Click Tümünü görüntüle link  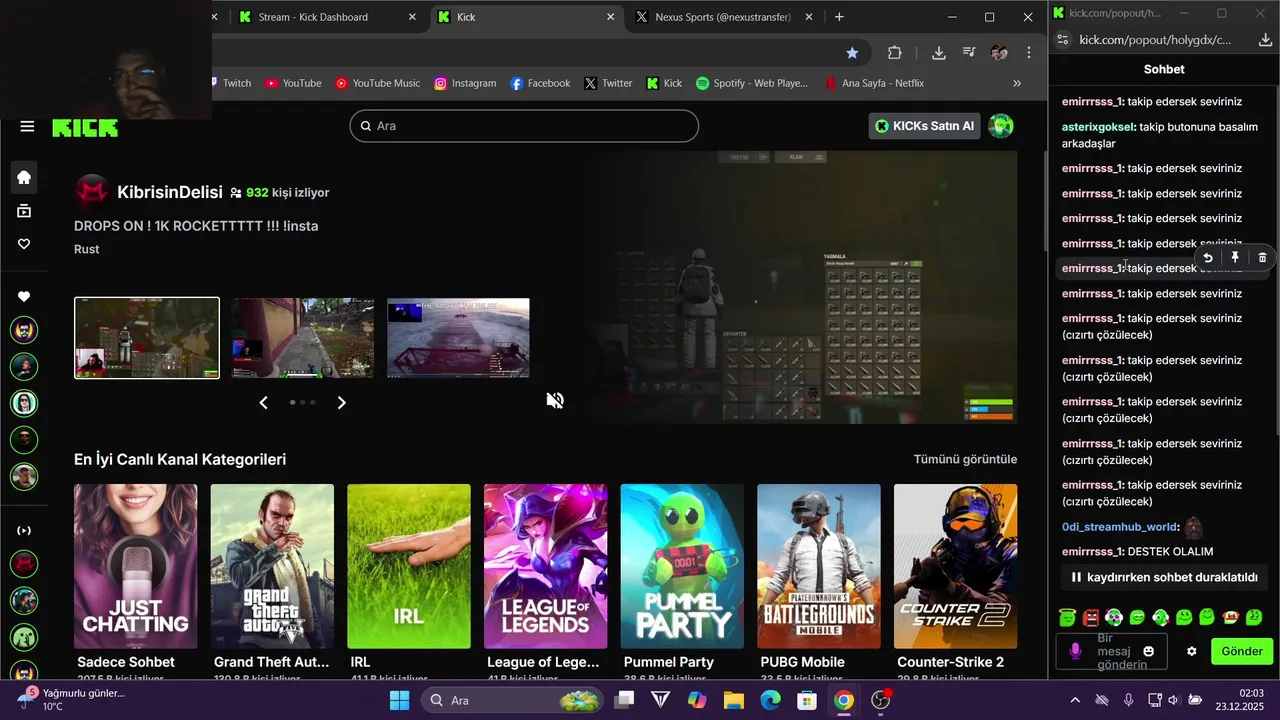(x=965, y=459)
